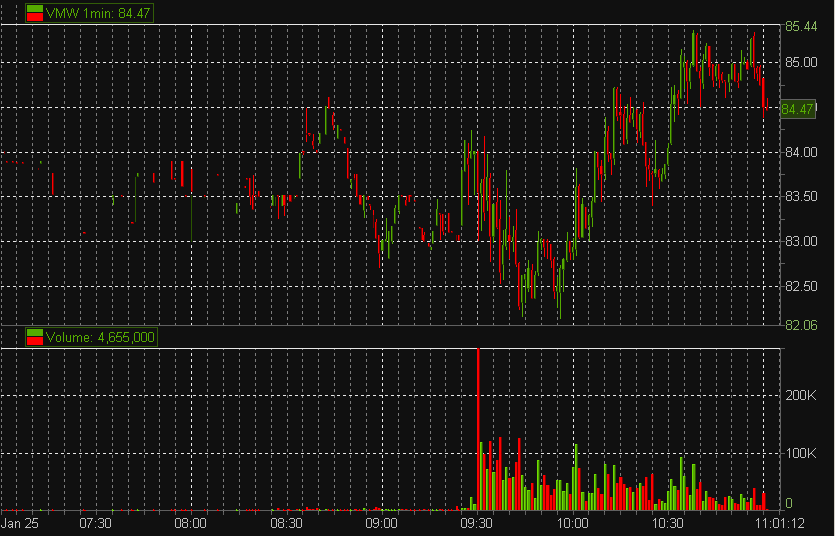Click the 0 volume axis label
This screenshot has width=835, height=536.
coord(789,503)
